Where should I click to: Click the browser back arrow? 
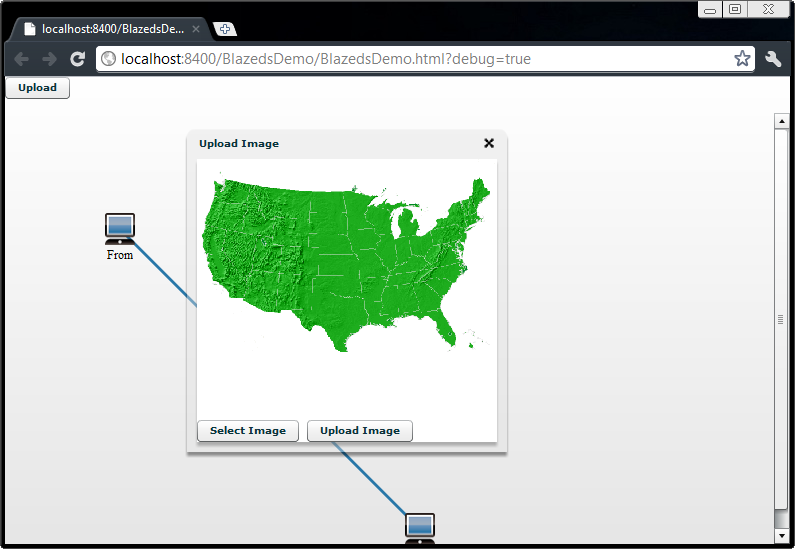[x=21, y=59]
